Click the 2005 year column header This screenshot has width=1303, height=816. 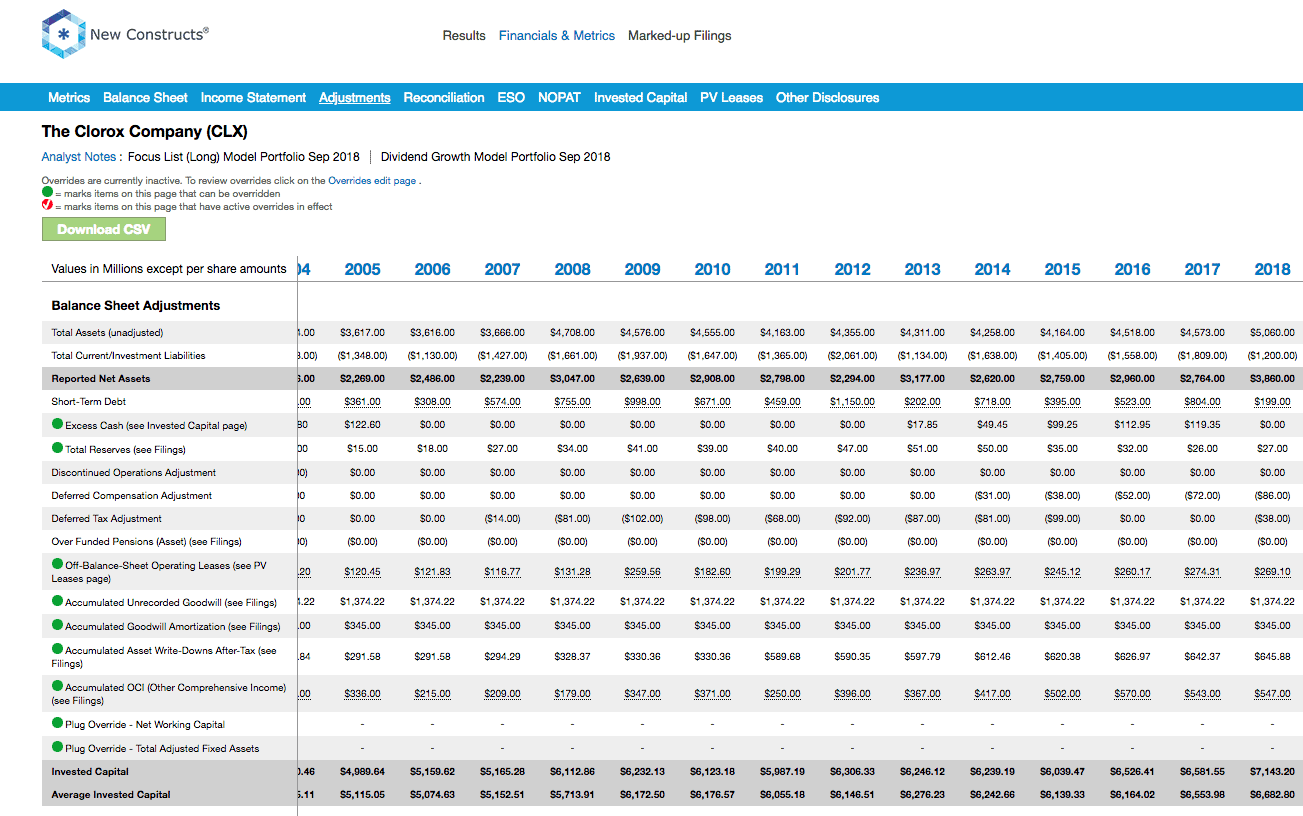[x=362, y=269]
